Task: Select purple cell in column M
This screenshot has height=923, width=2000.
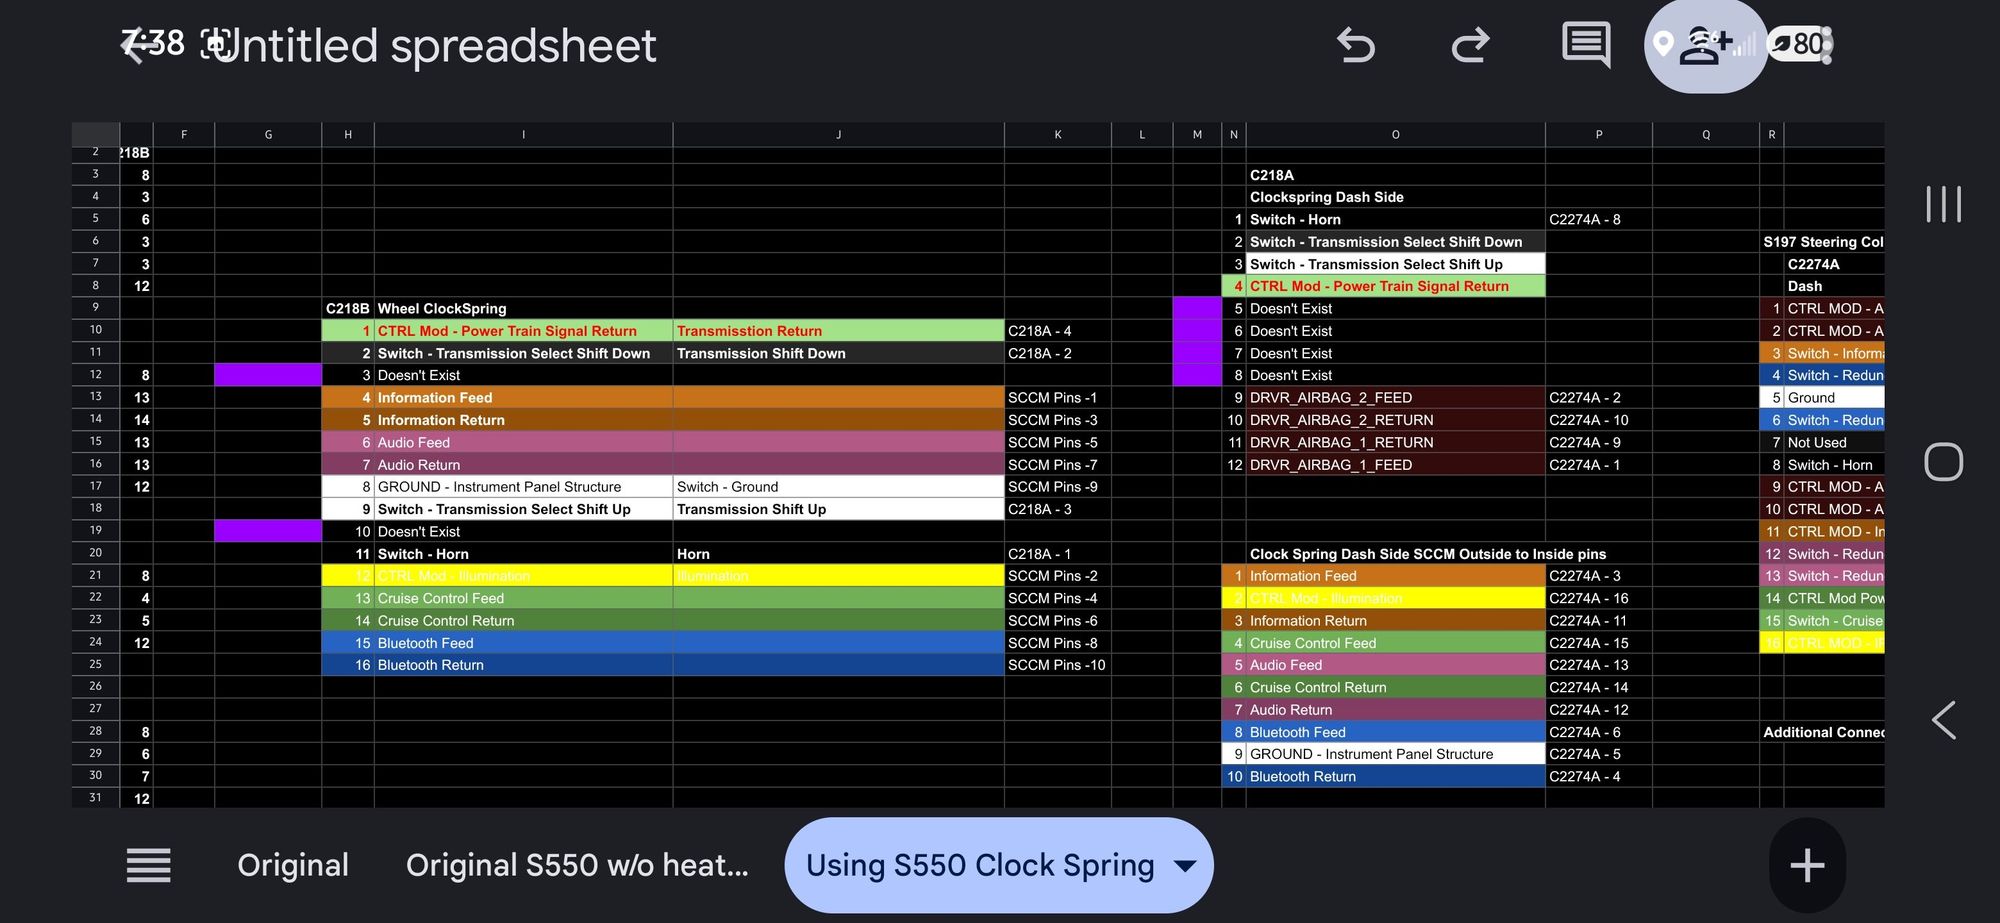Action: click(1197, 342)
